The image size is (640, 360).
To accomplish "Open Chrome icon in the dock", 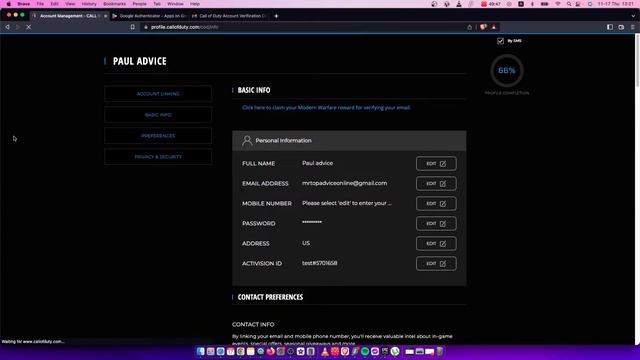I will [240, 351].
